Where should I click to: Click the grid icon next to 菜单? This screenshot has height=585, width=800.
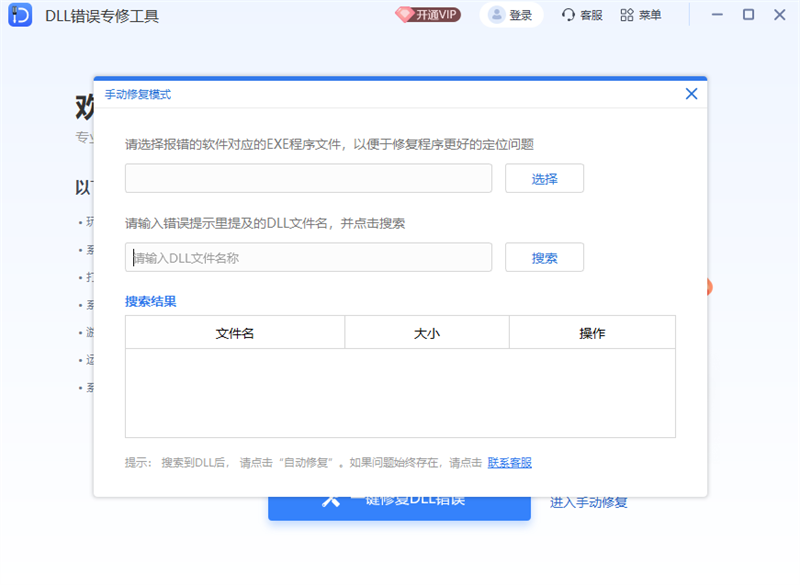pos(625,14)
